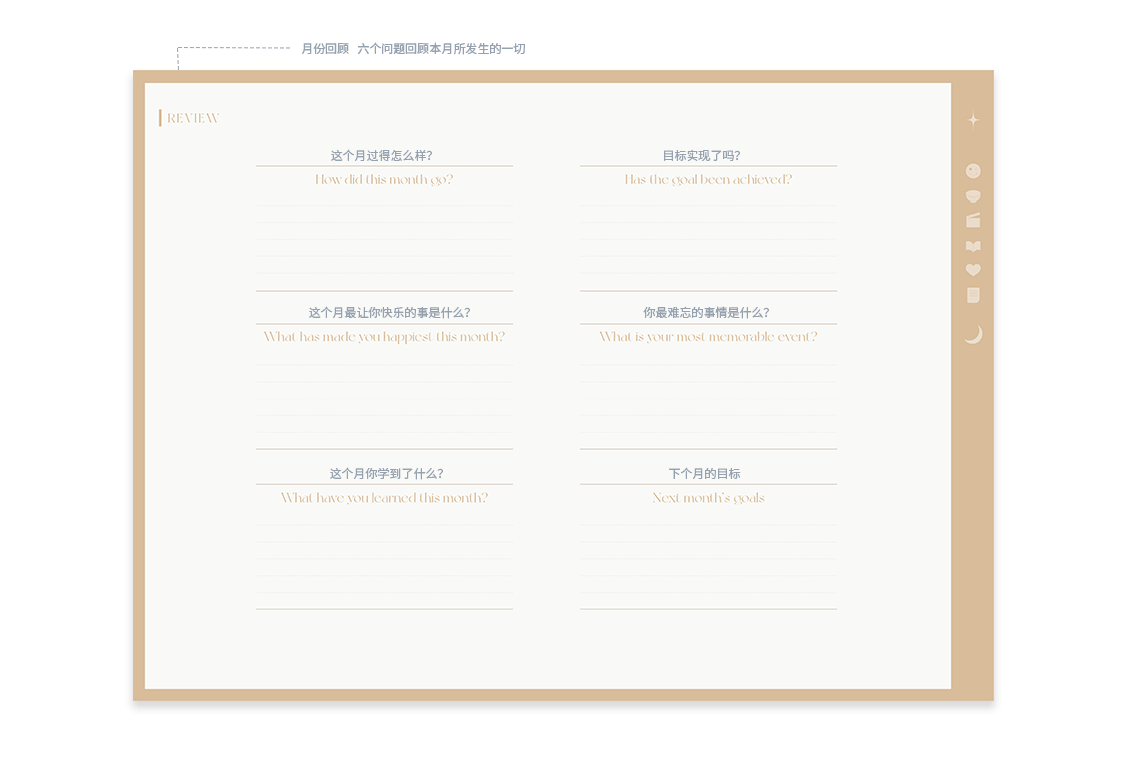This screenshot has height=770, width=1121.
Task: Write in lines under Has the goal been achieved?
Action: point(708,240)
